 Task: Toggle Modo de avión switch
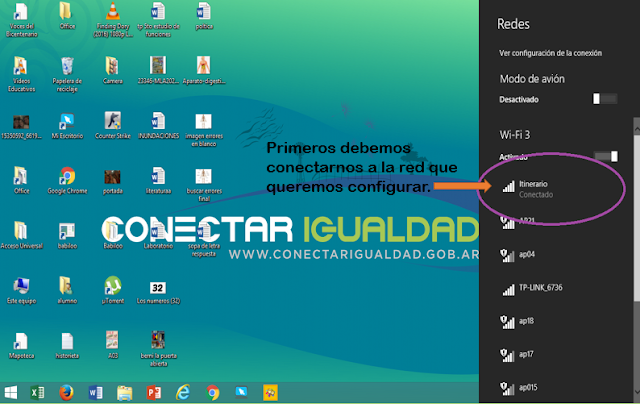point(605,99)
